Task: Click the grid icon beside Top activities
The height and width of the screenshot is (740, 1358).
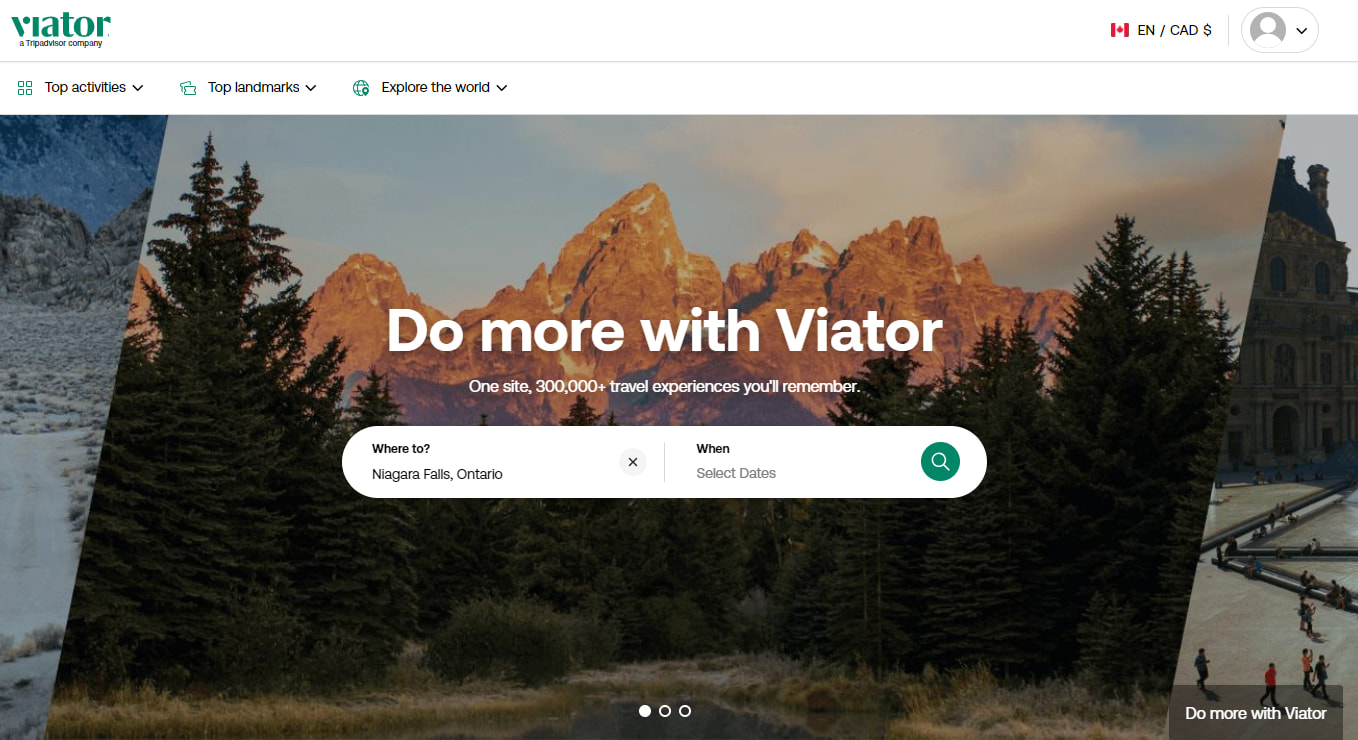Action: point(24,87)
